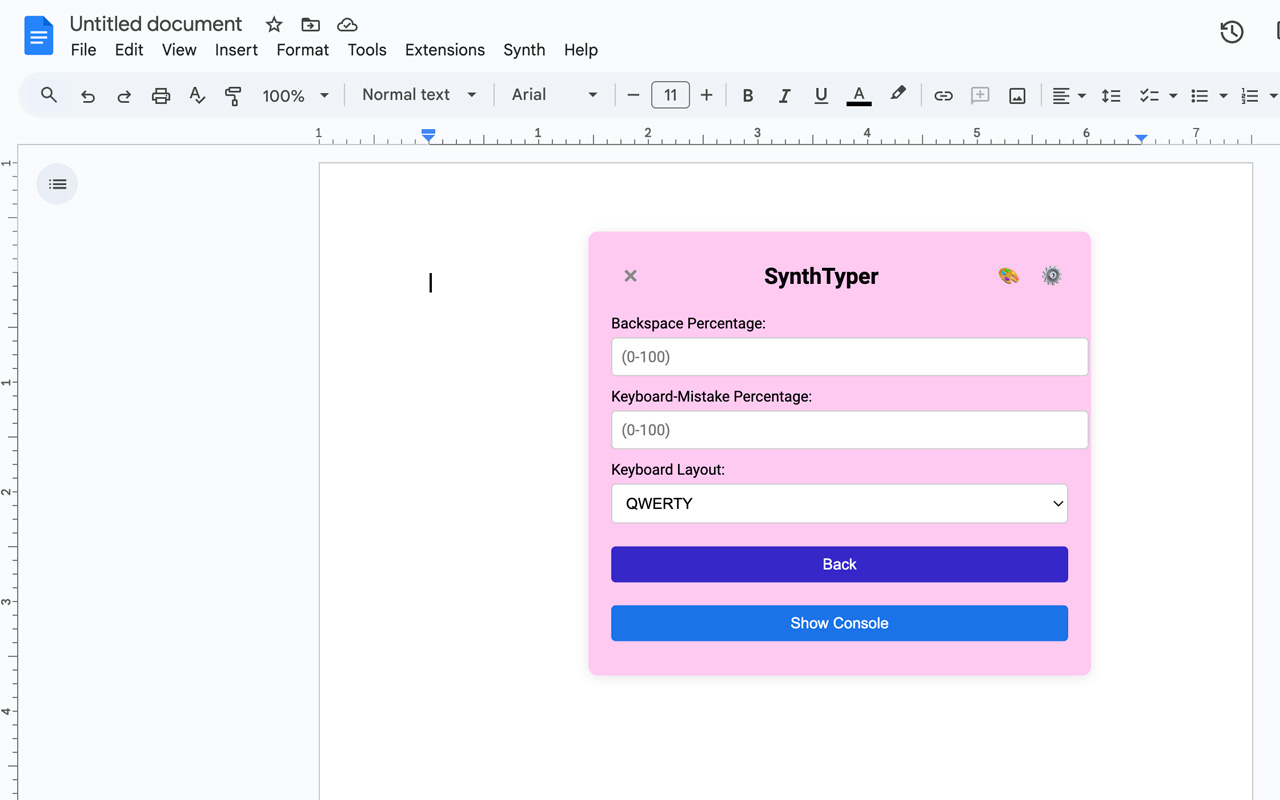Open the Synth menu

click(524, 49)
